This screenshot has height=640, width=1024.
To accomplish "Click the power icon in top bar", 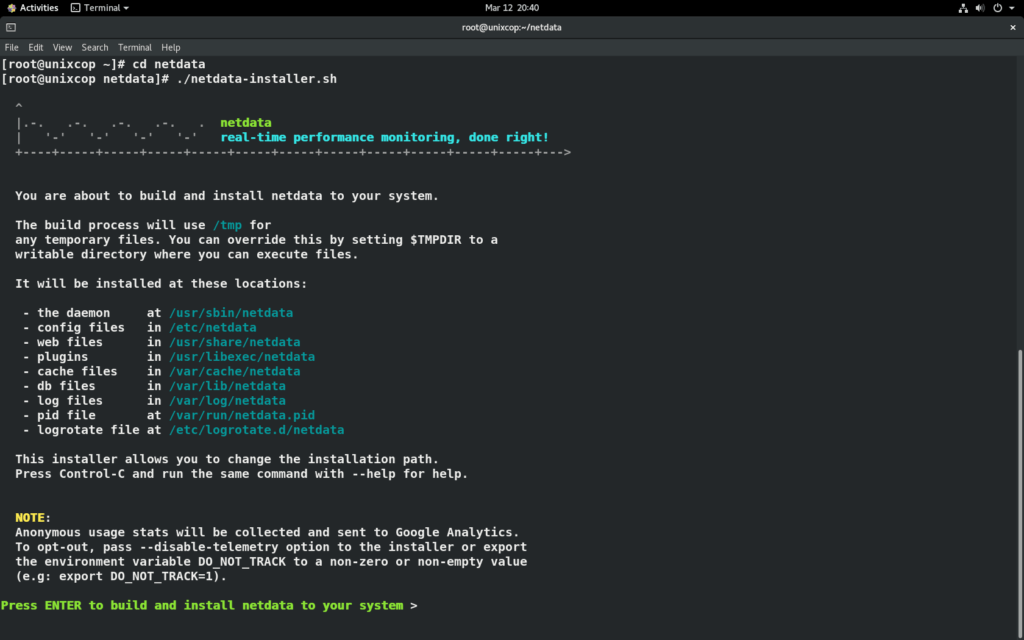I will 998,8.
